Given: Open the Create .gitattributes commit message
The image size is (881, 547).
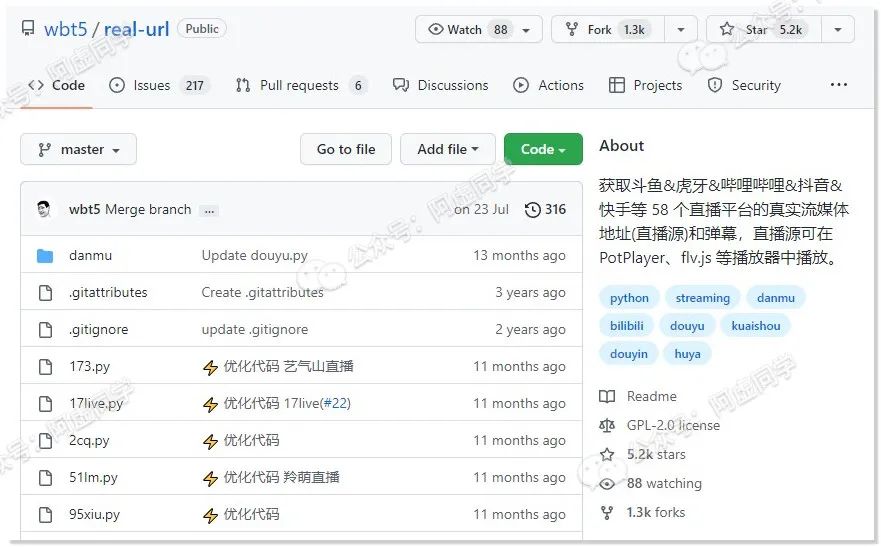Looking at the screenshot, I should (x=262, y=293).
